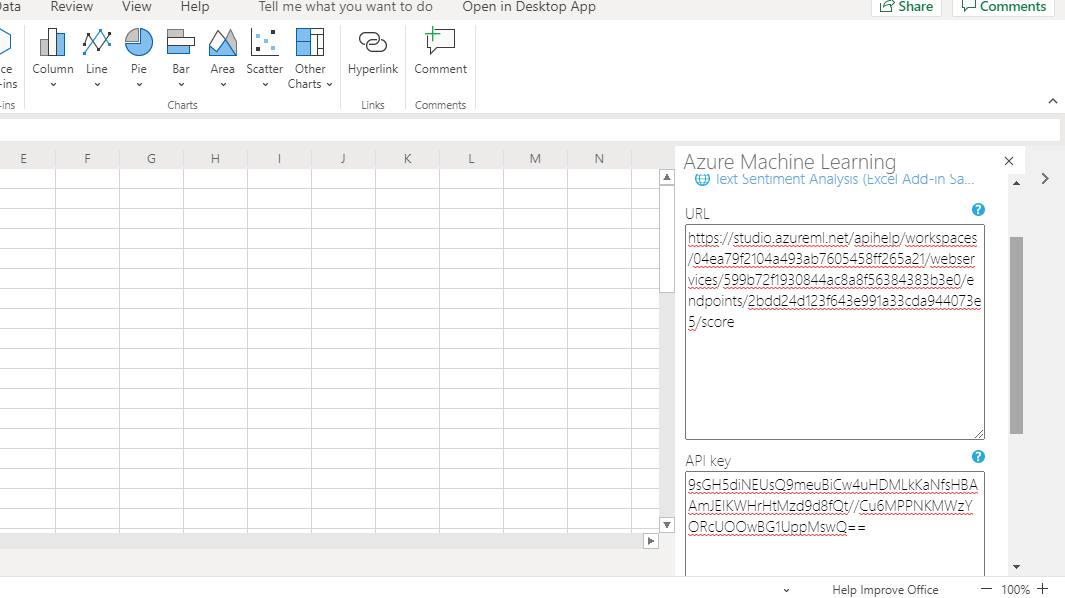Viewport: 1065px width, 598px height.
Task: Select column E header
Action: [x=24, y=158]
